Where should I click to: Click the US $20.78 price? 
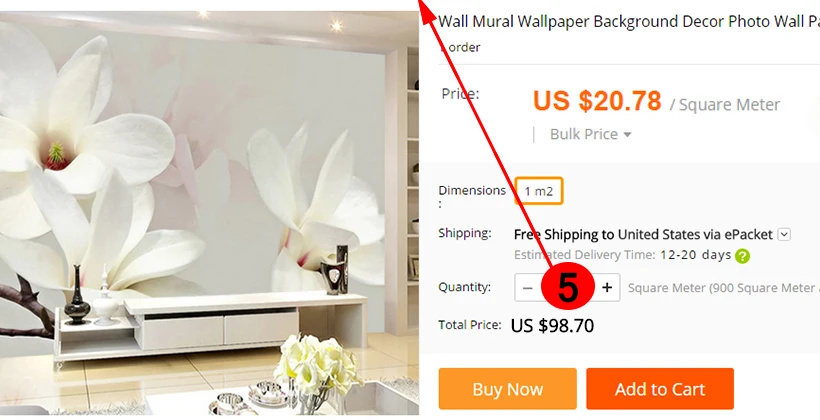coord(597,100)
